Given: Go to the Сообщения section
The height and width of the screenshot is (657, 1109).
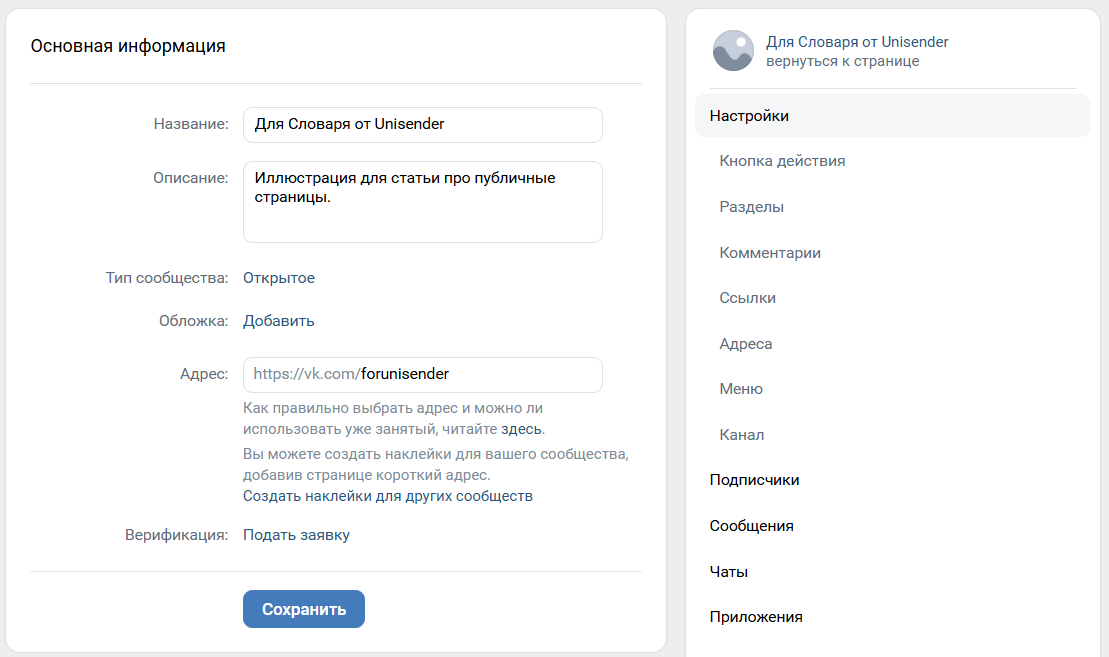Looking at the screenshot, I should [x=752, y=526].
